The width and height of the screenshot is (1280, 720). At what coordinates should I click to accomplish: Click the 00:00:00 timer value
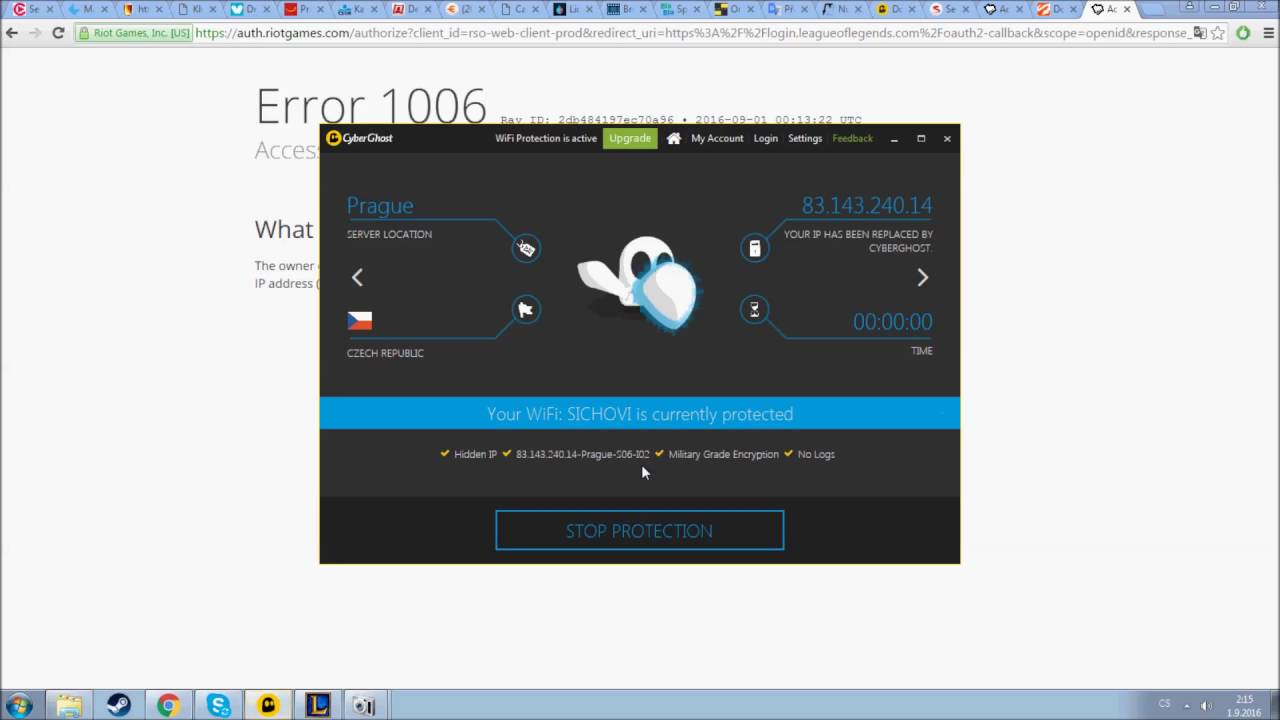892,321
